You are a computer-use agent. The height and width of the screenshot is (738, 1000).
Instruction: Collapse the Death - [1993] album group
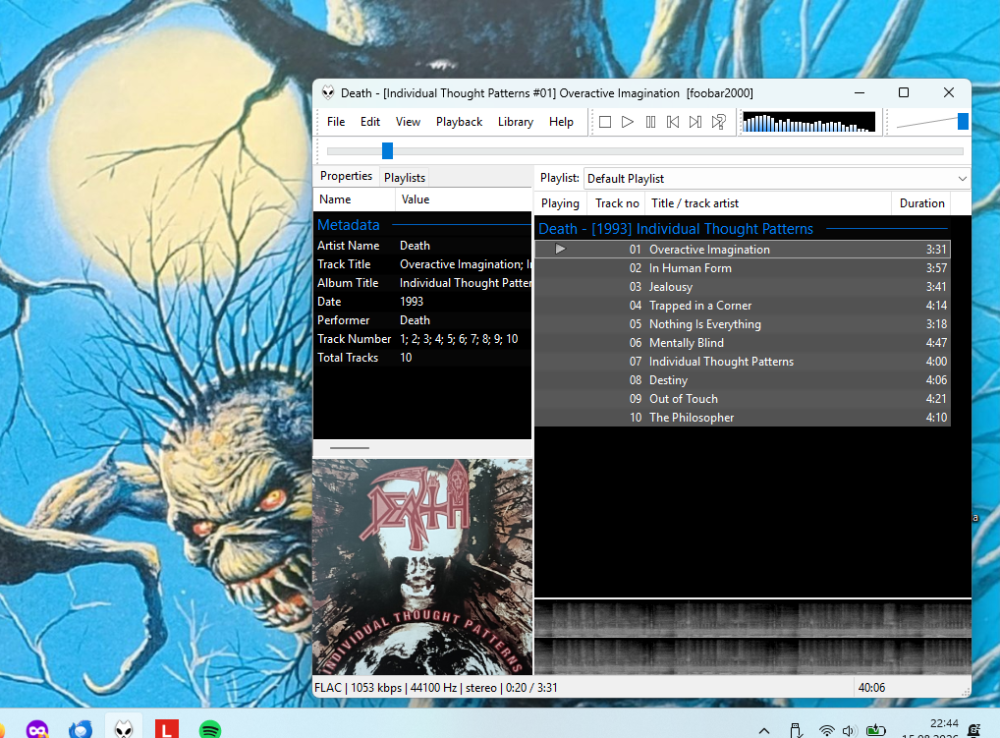point(742,229)
